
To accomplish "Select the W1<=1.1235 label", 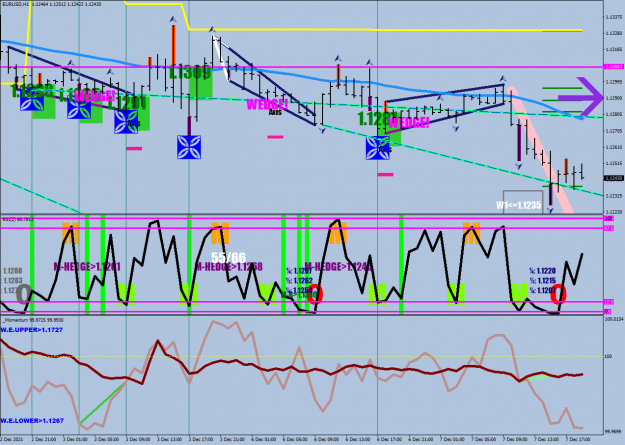I will (519, 205).
